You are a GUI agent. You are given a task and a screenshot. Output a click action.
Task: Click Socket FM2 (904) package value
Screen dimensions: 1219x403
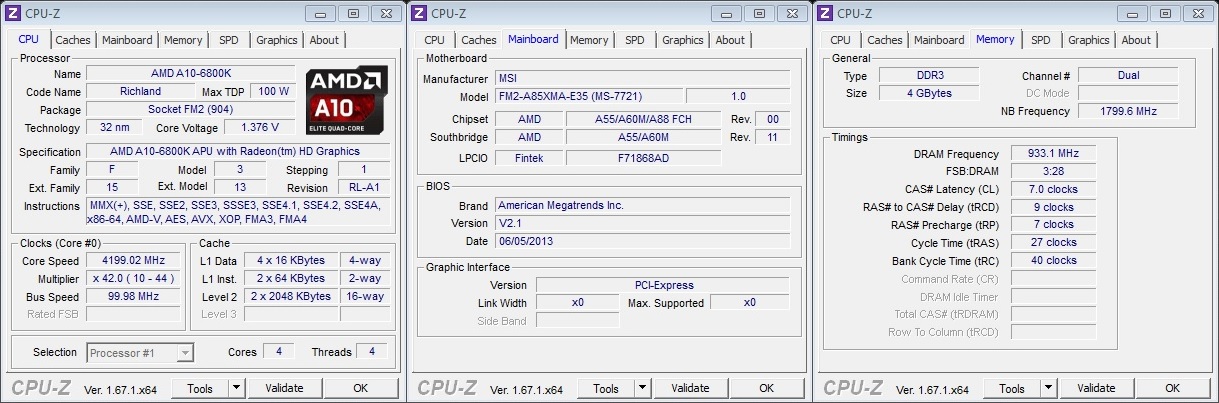click(x=190, y=109)
